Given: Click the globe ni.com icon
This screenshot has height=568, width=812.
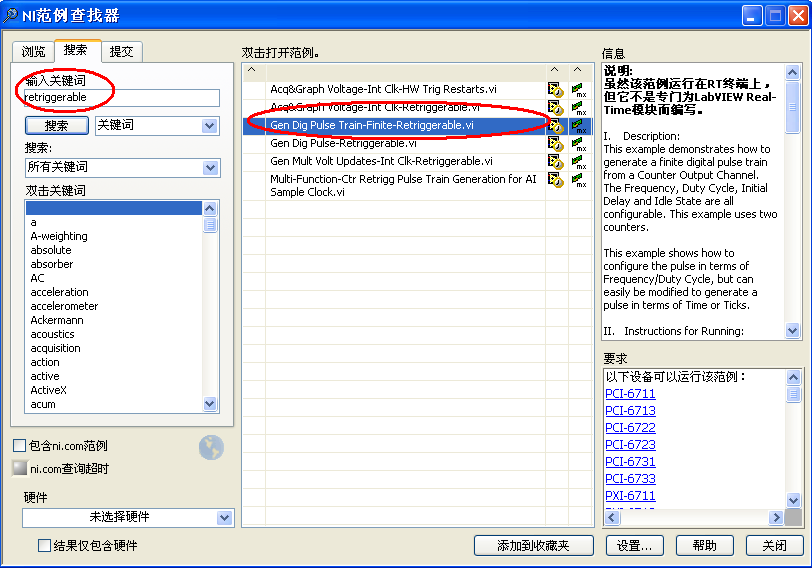Looking at the screenshot, I should click(x=211, y=447).
